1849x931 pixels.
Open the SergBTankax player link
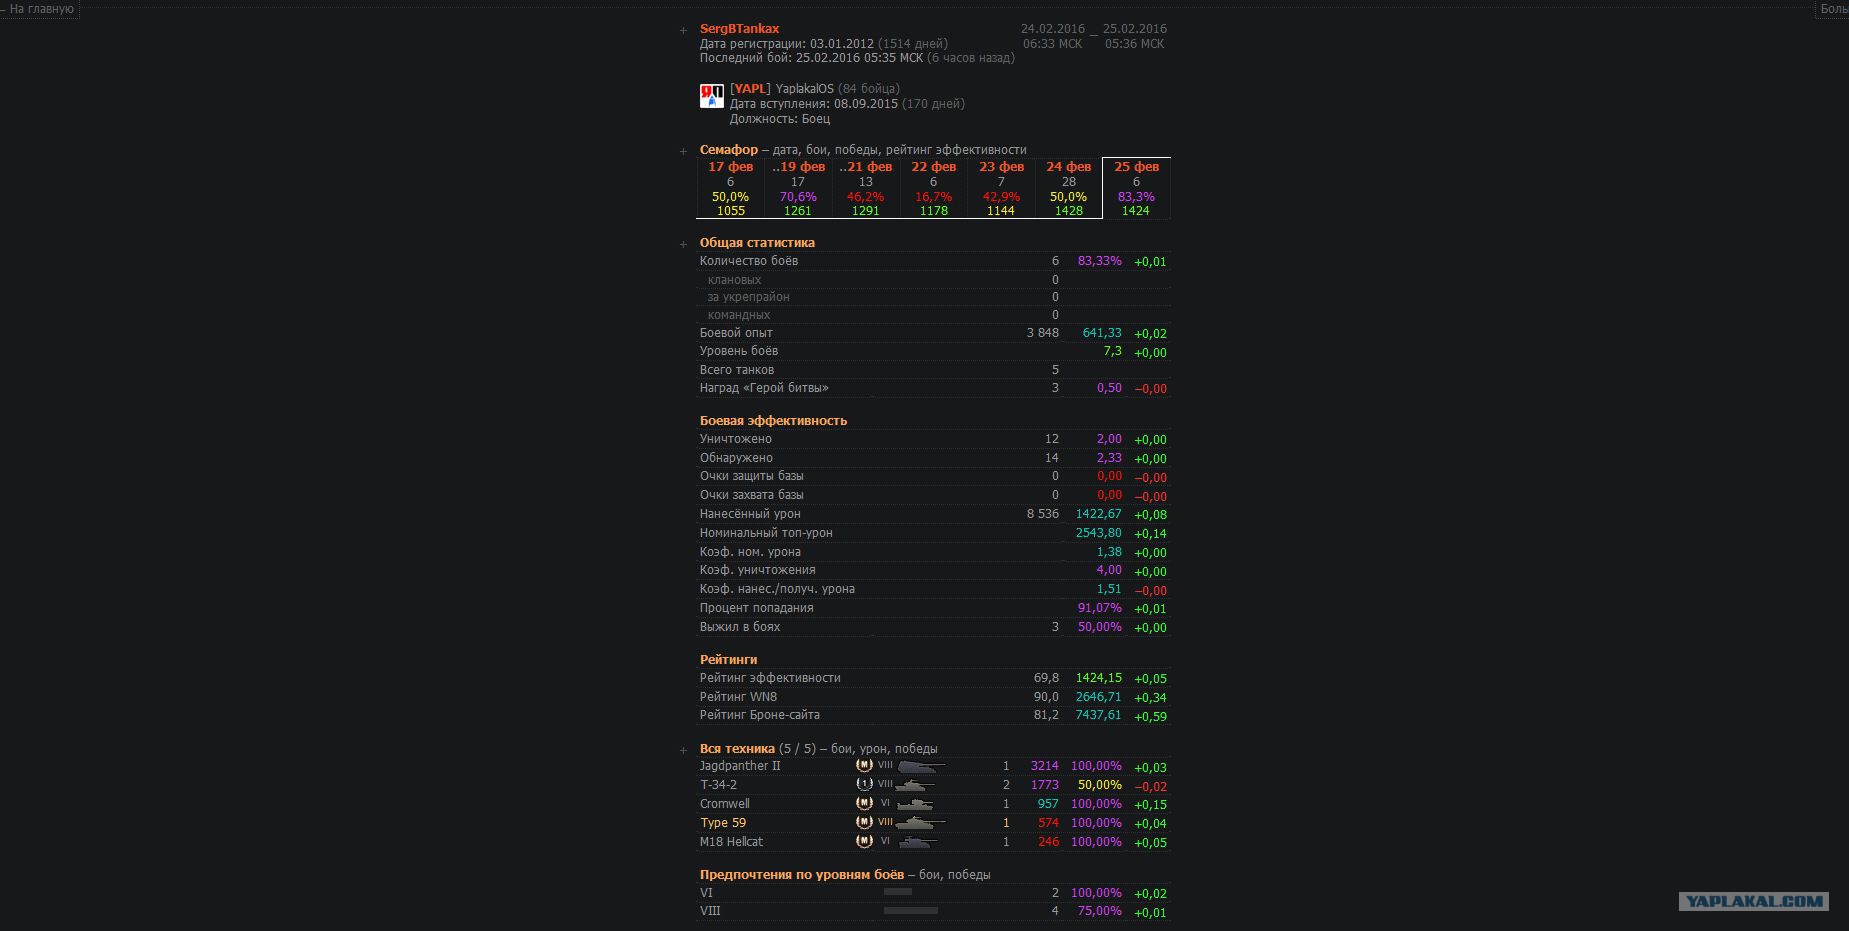coord(739,29)
